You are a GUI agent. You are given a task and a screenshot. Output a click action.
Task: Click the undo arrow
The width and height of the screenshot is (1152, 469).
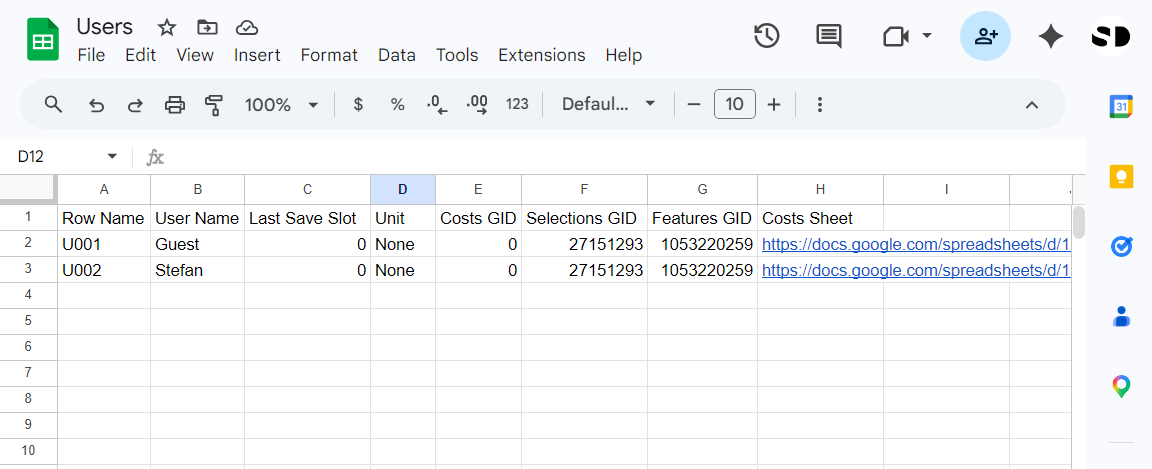pyautogui.click(x=97, y=105)
